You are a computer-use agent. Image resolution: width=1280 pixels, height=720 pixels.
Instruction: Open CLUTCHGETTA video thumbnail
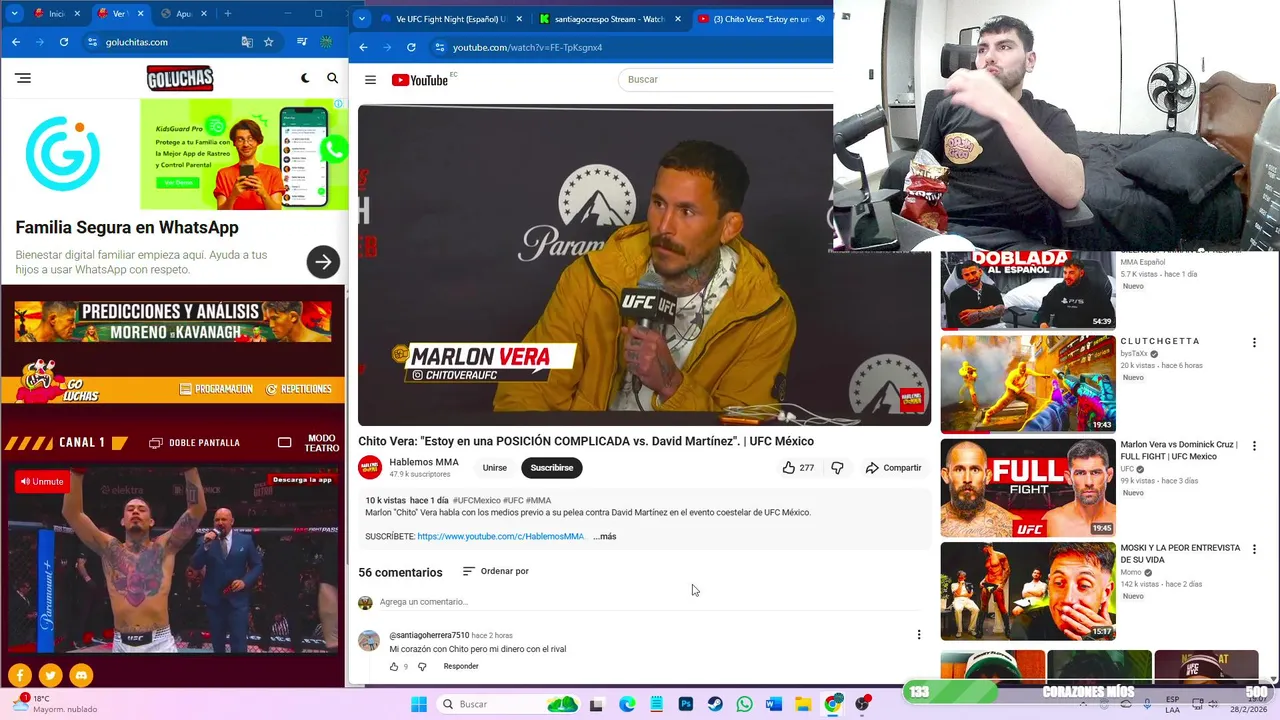1028,384
